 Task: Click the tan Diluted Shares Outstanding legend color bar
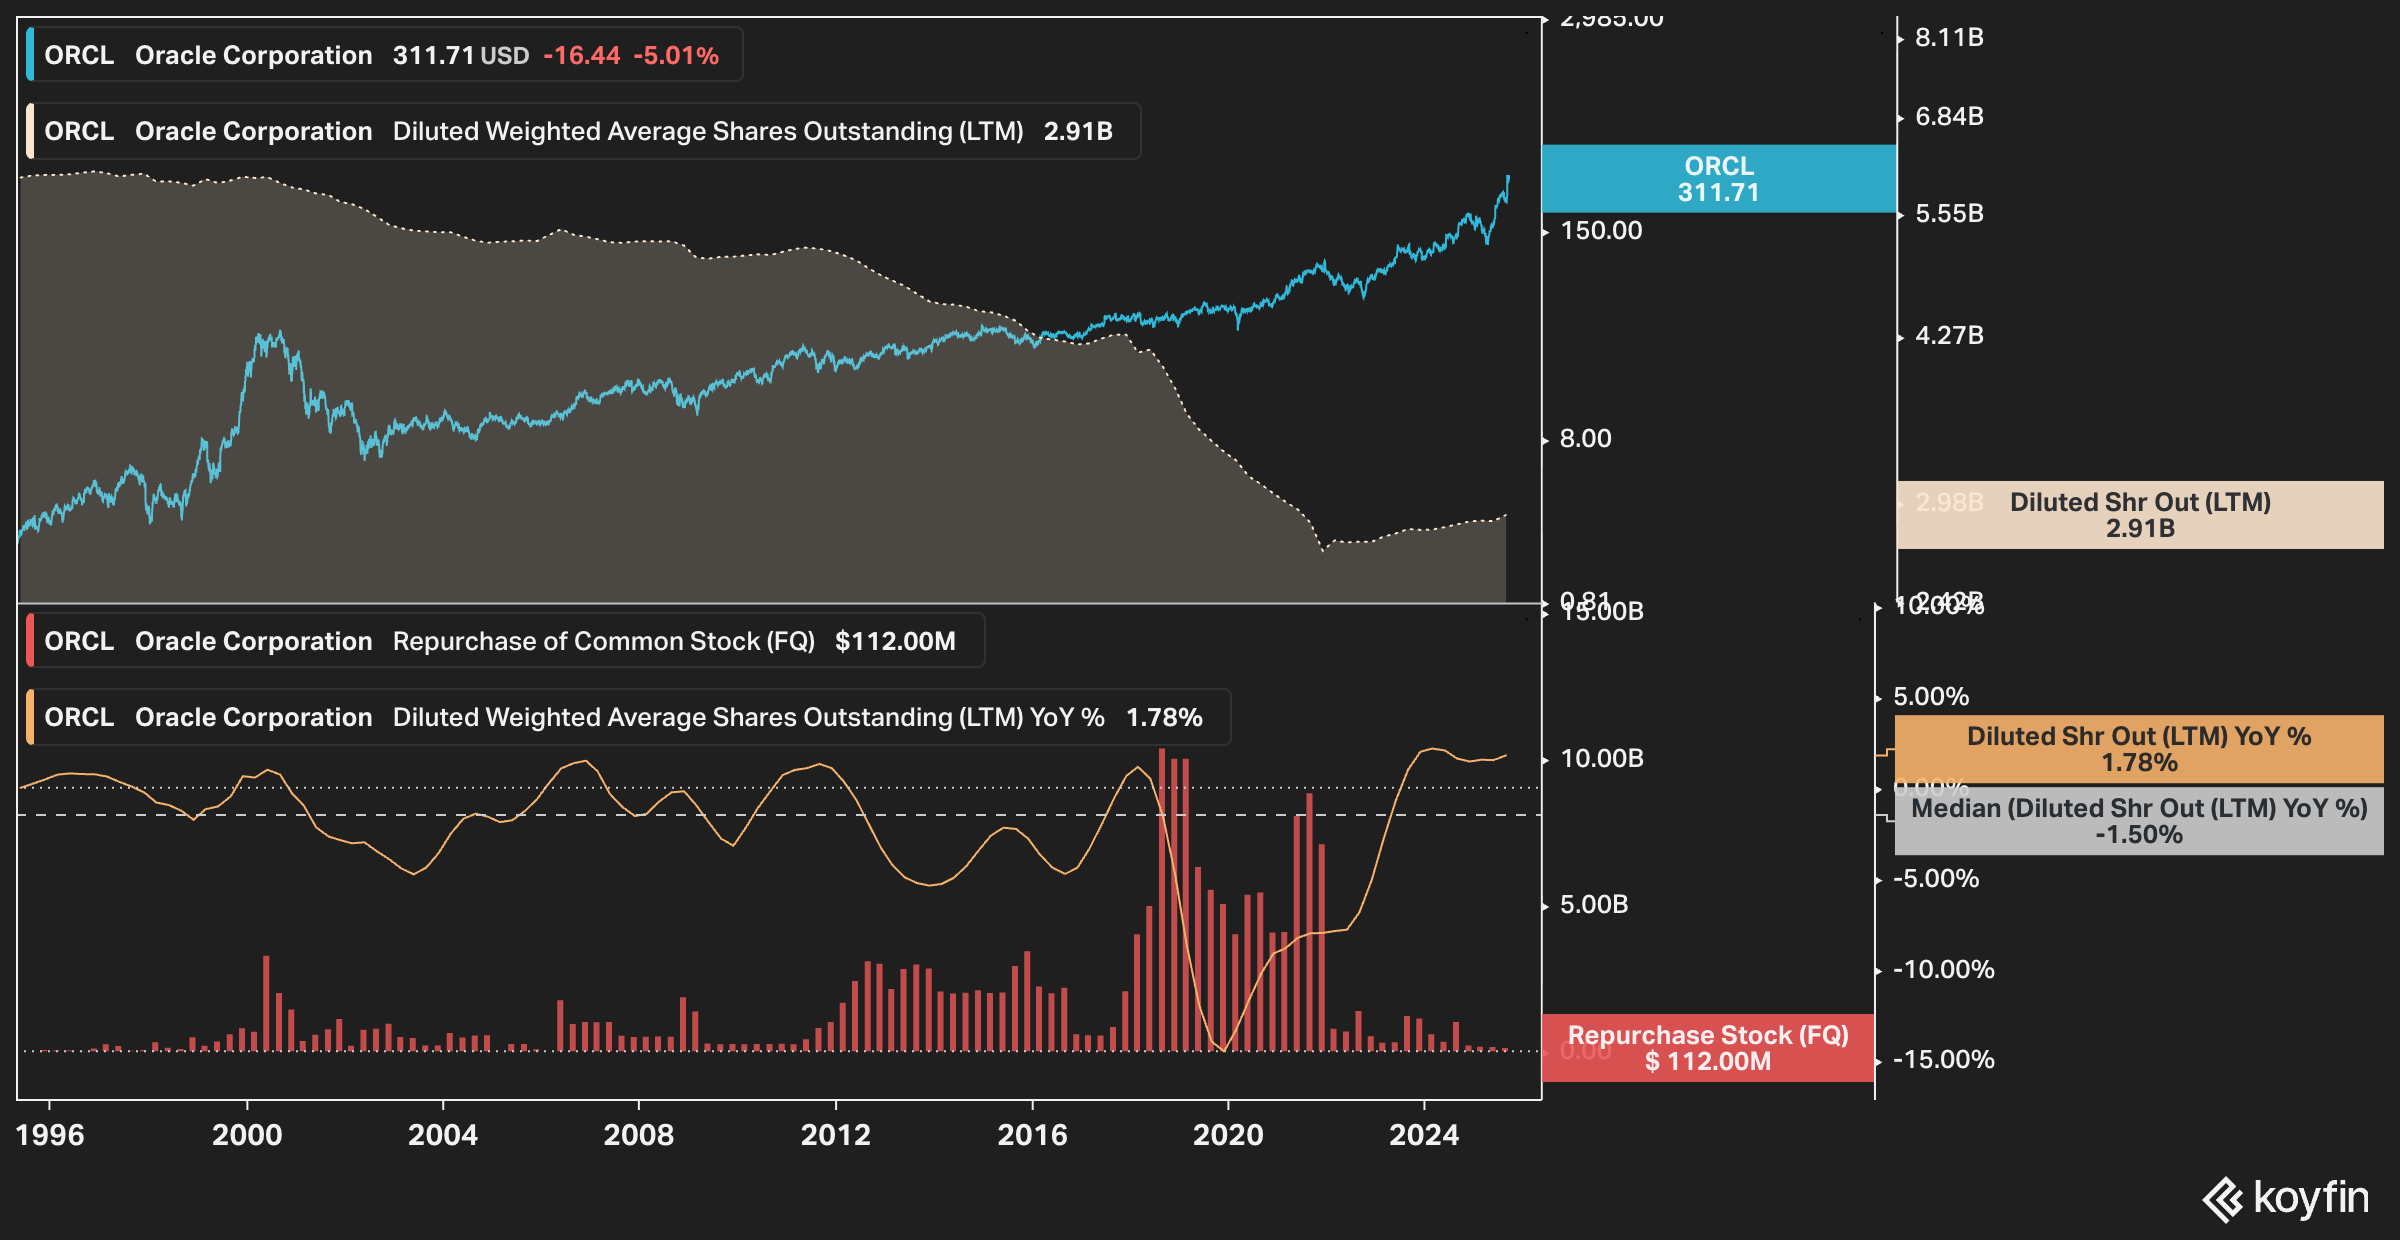(32, 130)
